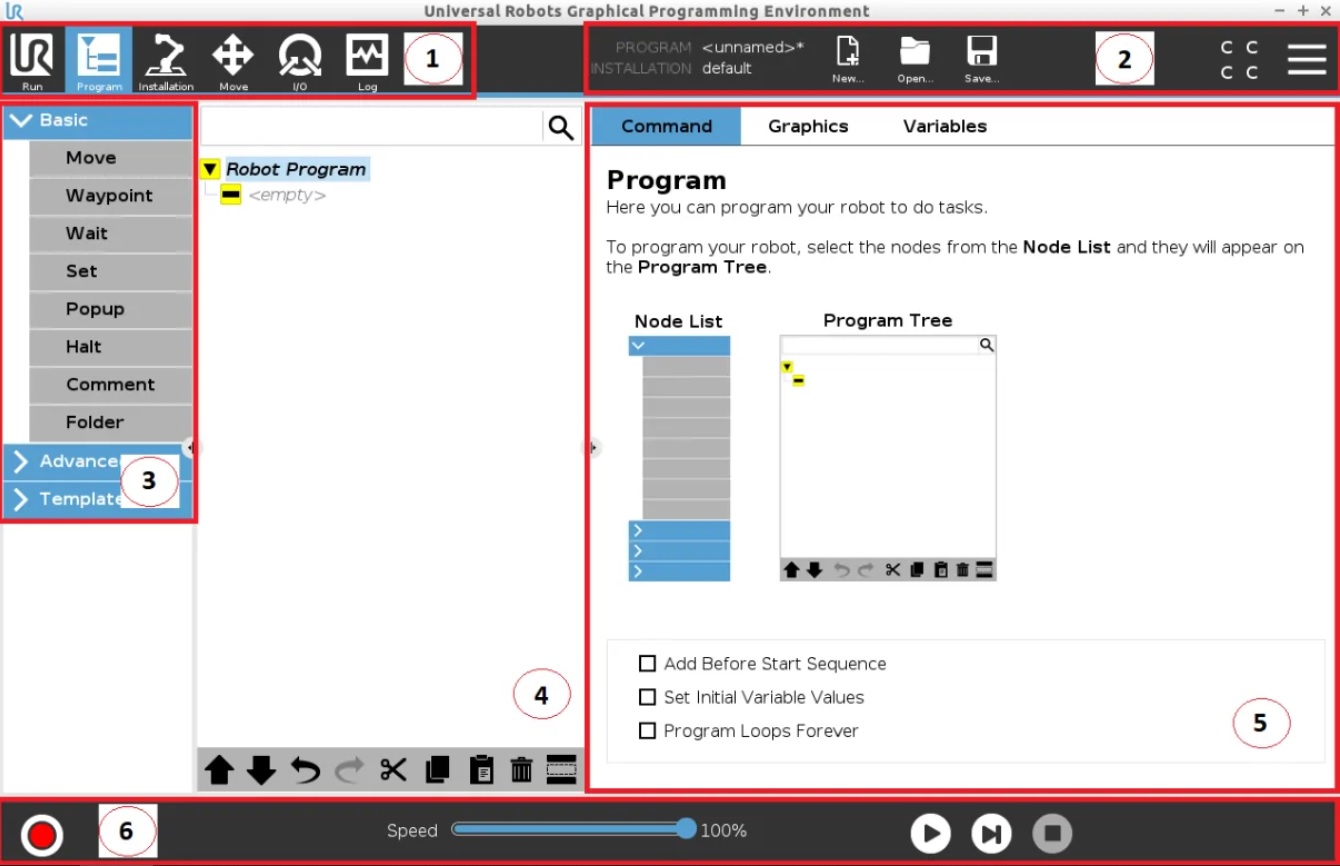1340x866 pixels.
Task: Redo the last program edit
Action: pyautogui.click(x=349, y=770)
